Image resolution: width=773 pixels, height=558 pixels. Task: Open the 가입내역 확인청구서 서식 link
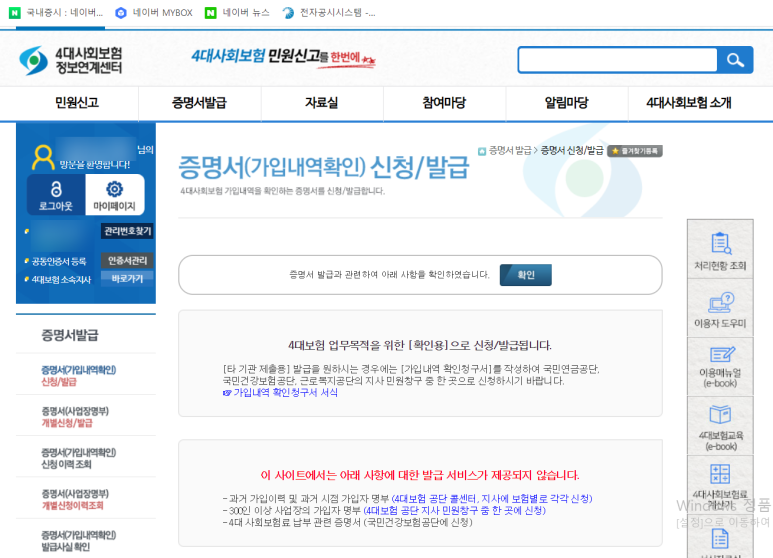click(281, 393)
